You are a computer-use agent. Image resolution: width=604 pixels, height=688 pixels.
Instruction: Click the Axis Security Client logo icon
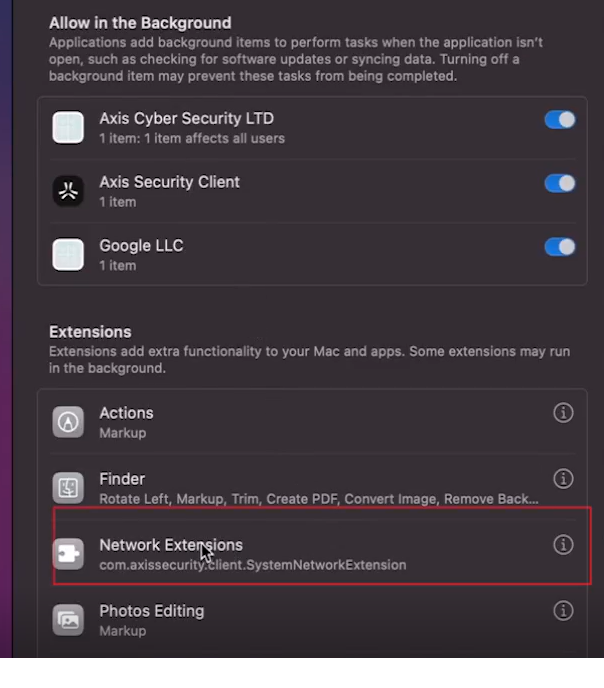tap(68, 191)
